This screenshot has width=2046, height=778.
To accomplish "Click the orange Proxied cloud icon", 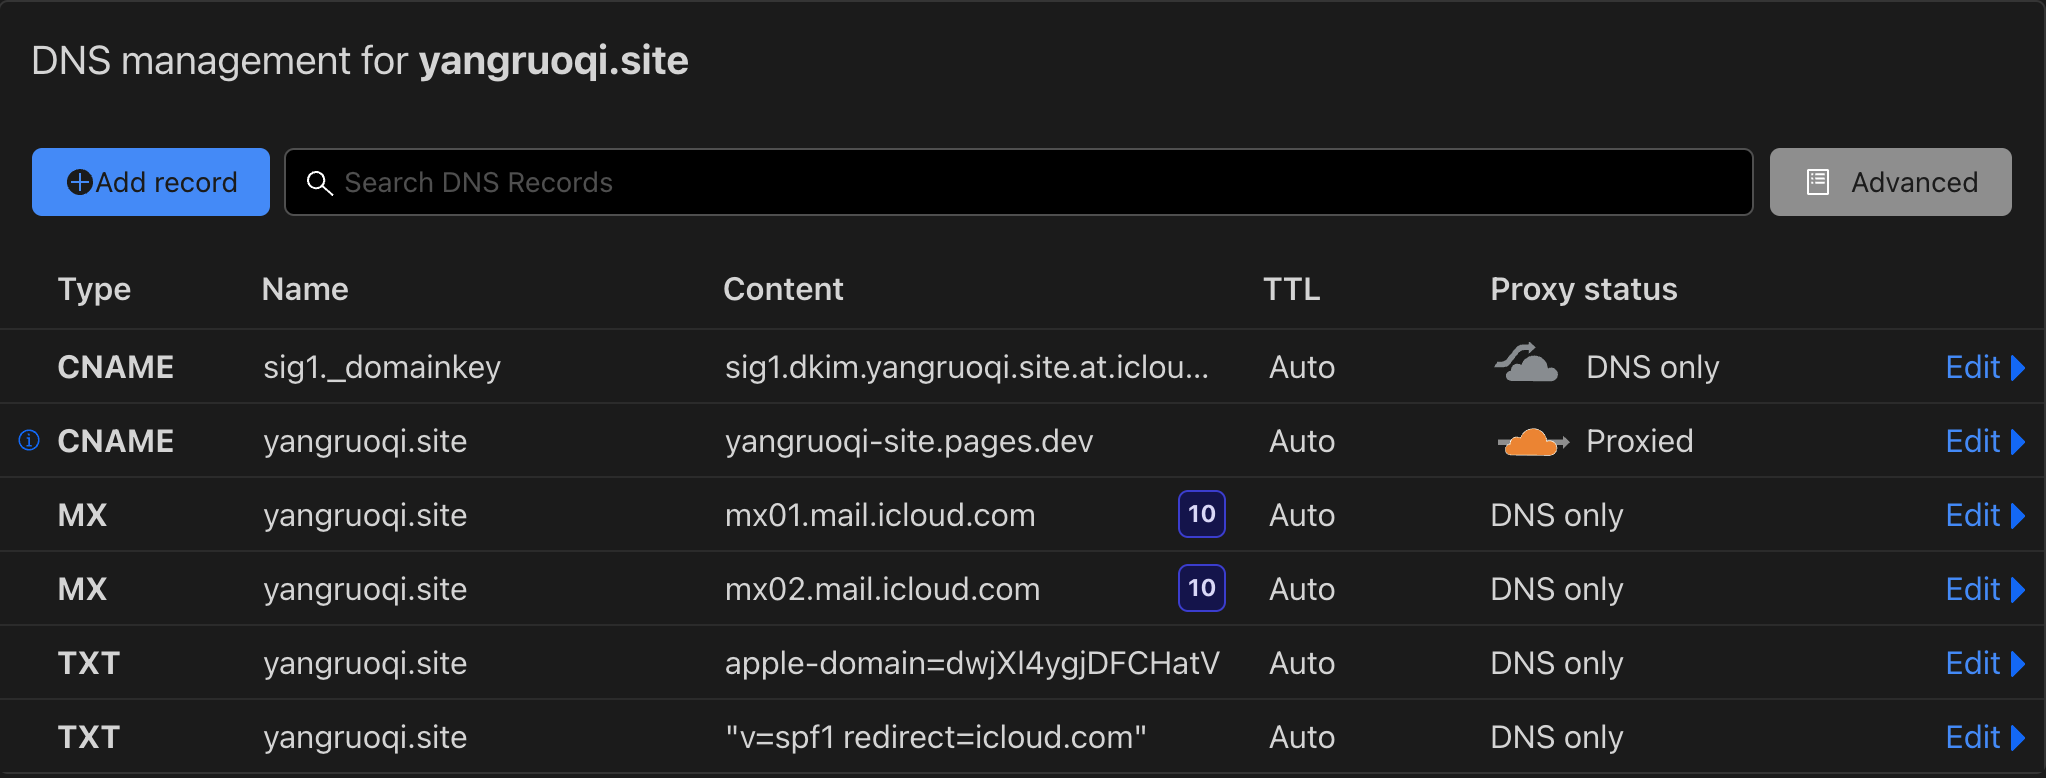I will [1531, 441].
